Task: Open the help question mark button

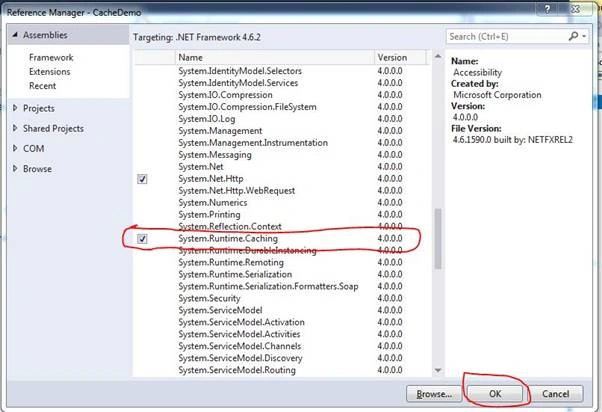Action: click(x=547, y=9)
